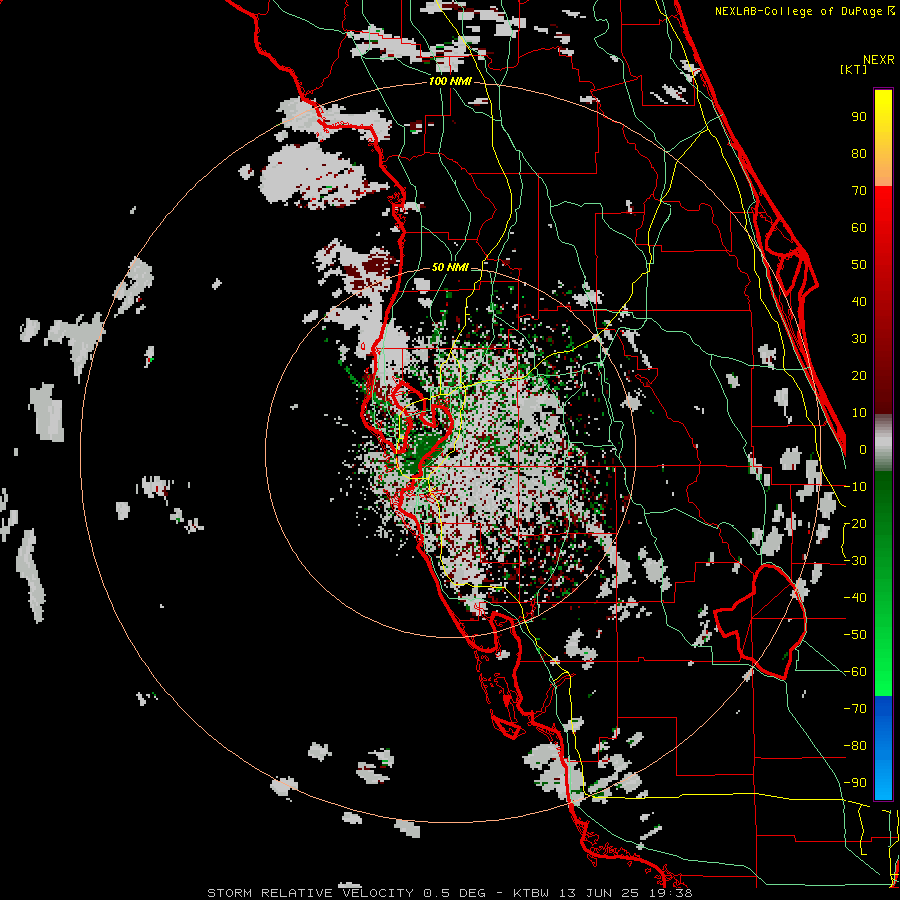The image size is (900, 900).
Task: Click the -90 value on the velocity scale
Action: pyautogui.click(x=855, y=783)
